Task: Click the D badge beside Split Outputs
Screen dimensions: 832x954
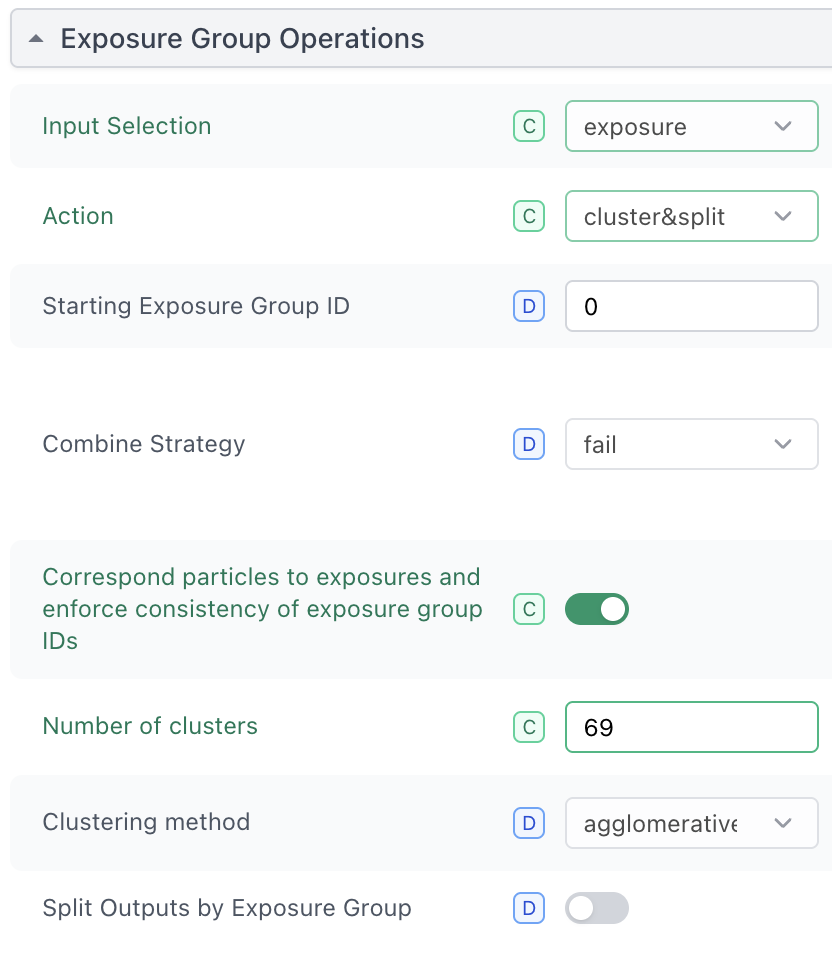Action: 529,908
